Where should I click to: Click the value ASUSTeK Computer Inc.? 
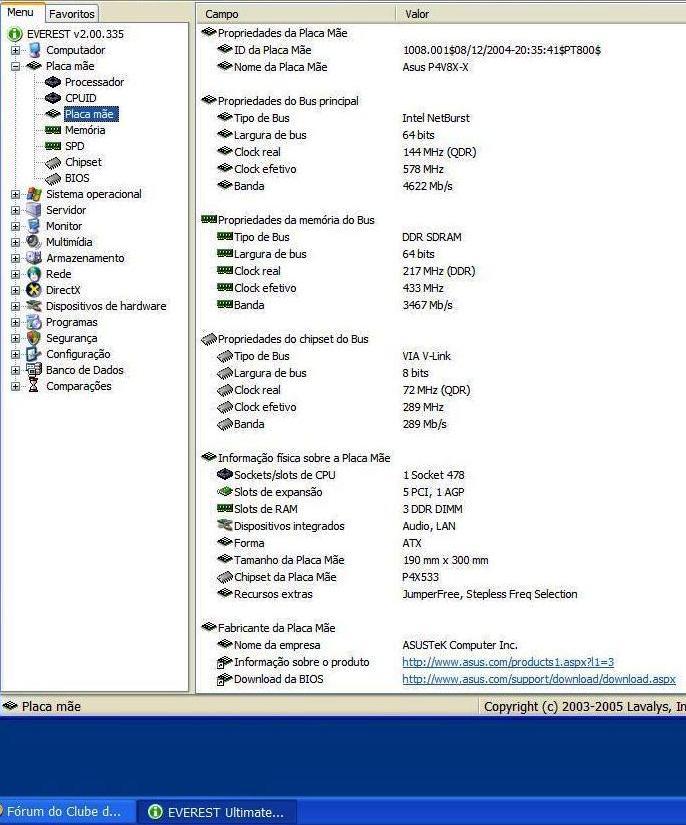point(460,645)
